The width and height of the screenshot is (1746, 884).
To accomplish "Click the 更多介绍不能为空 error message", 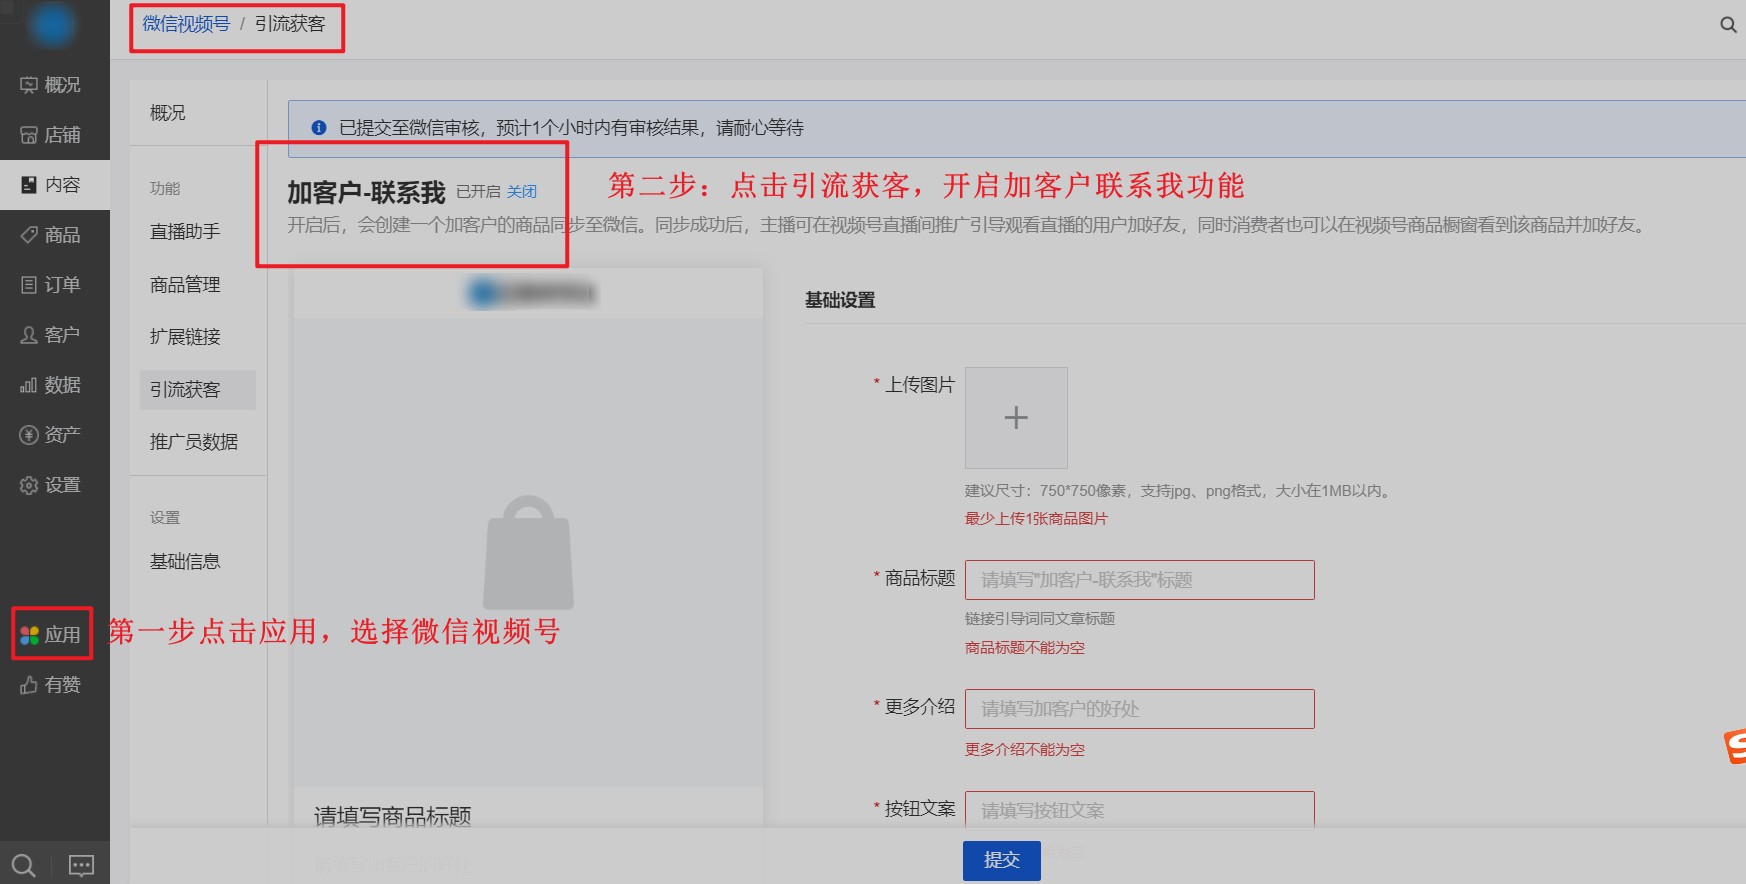I will point(1025,749).
